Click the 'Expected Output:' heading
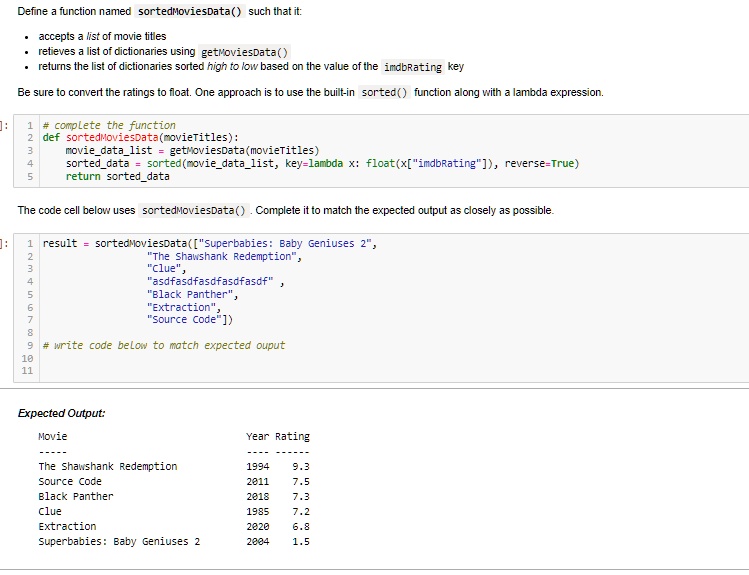Image resolution: width=749 pixels, height=575 pixels. click(62, 413)
